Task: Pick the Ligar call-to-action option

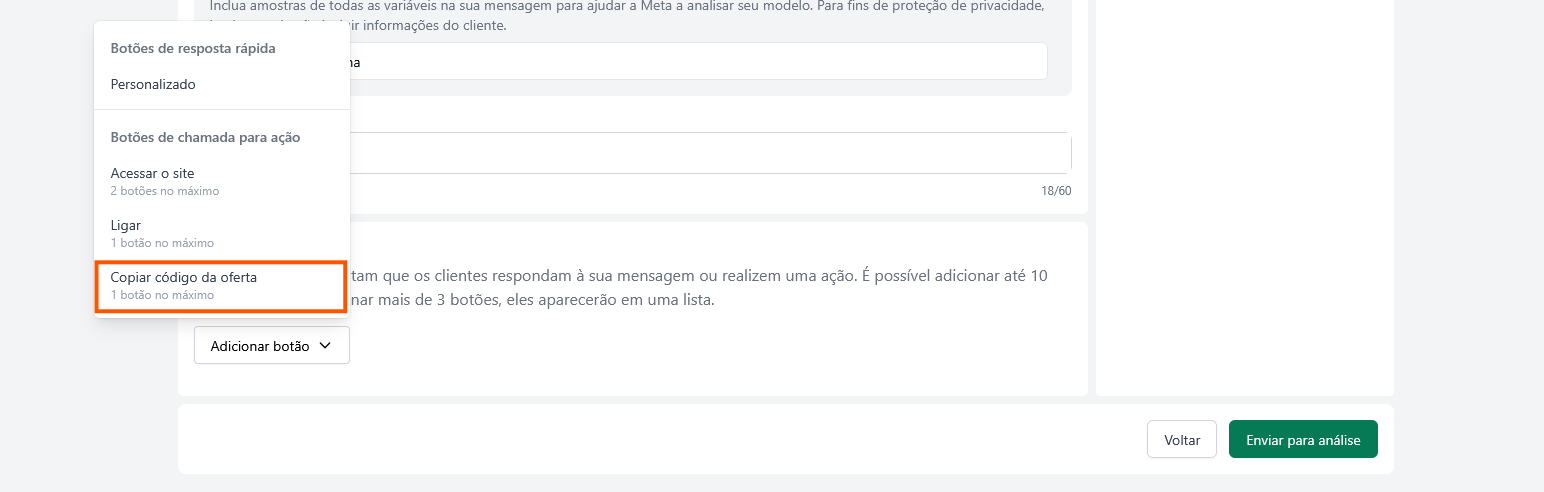Action: click(x=126, y=225)
